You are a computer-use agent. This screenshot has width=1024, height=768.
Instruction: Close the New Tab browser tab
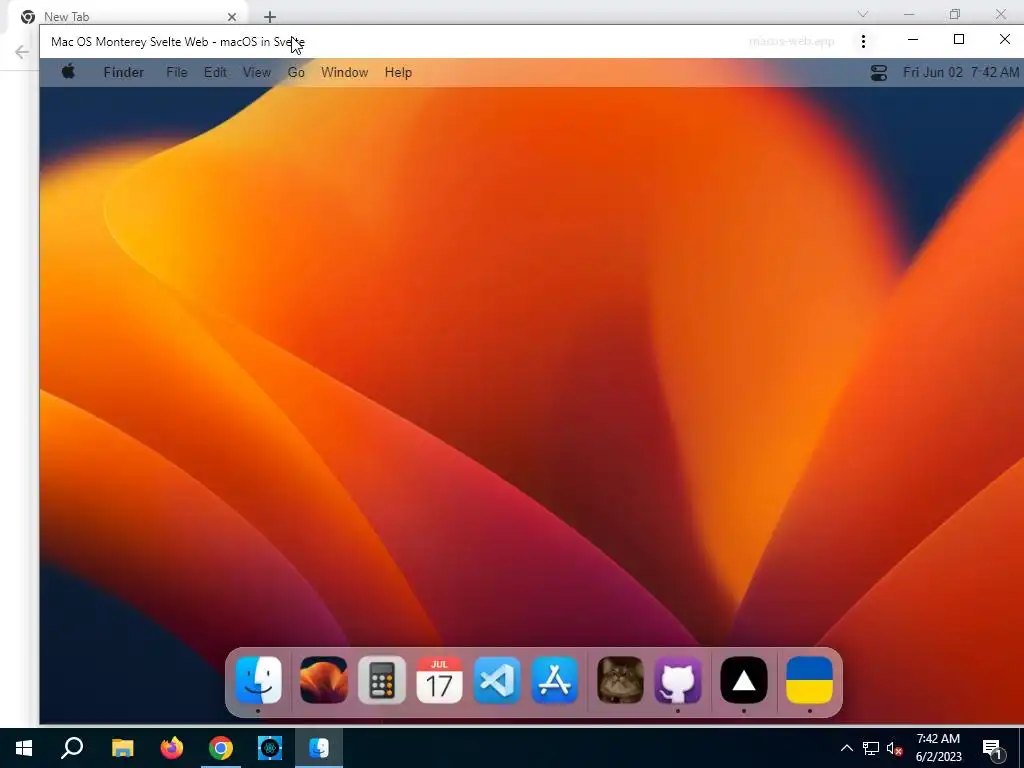tap(232, 17)
